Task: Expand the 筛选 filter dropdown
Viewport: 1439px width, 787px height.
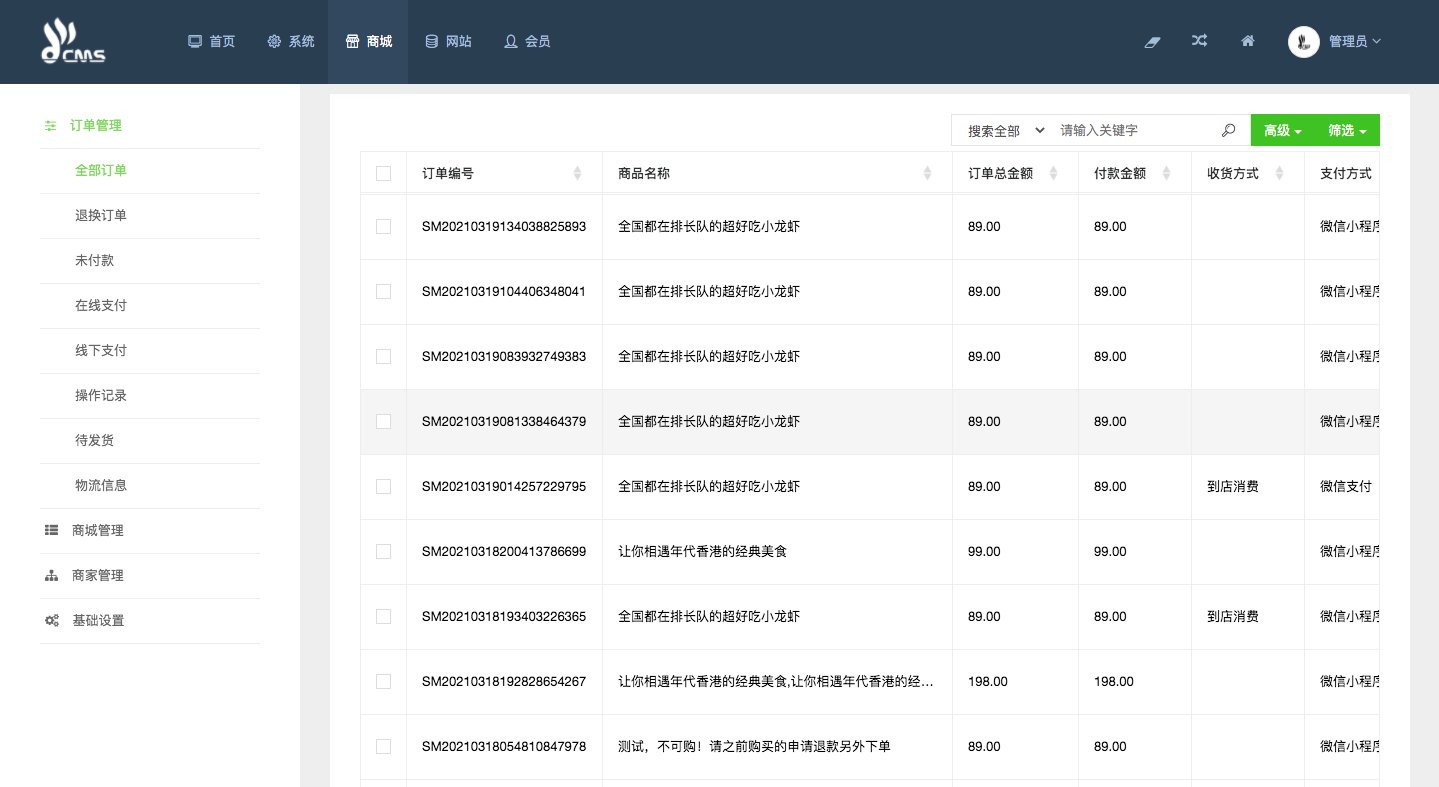Action: click(x=1346, y=131)
